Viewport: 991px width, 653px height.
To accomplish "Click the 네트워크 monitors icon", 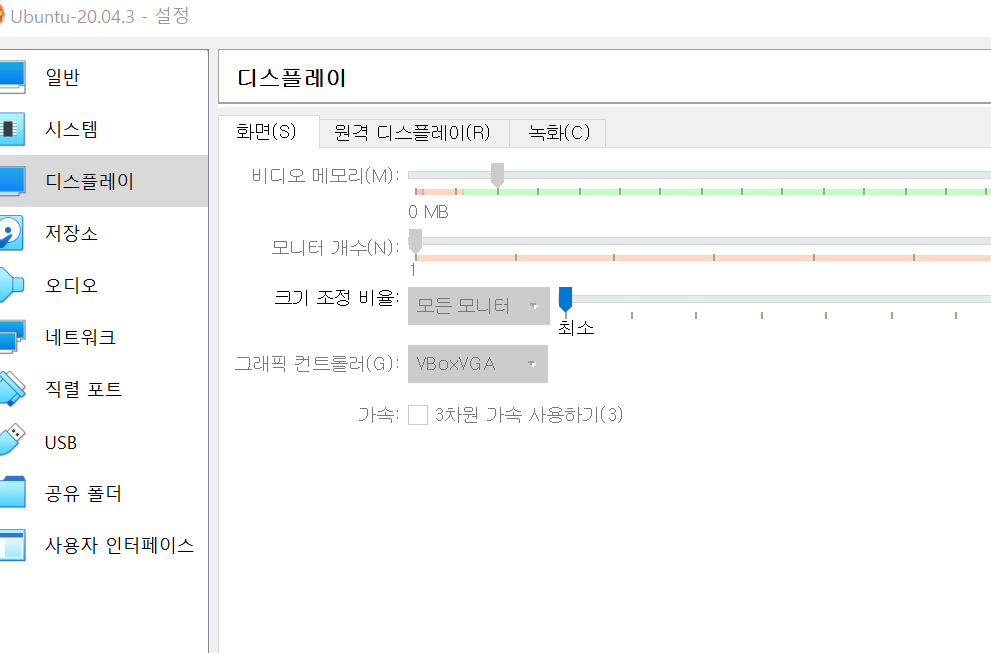I will 11,336.
